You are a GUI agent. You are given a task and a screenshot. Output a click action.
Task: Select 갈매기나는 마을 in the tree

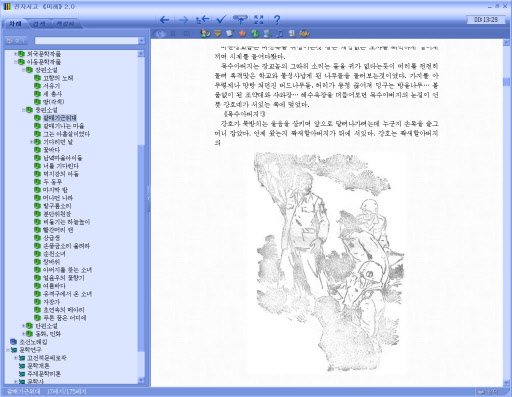tap(64, 126)
